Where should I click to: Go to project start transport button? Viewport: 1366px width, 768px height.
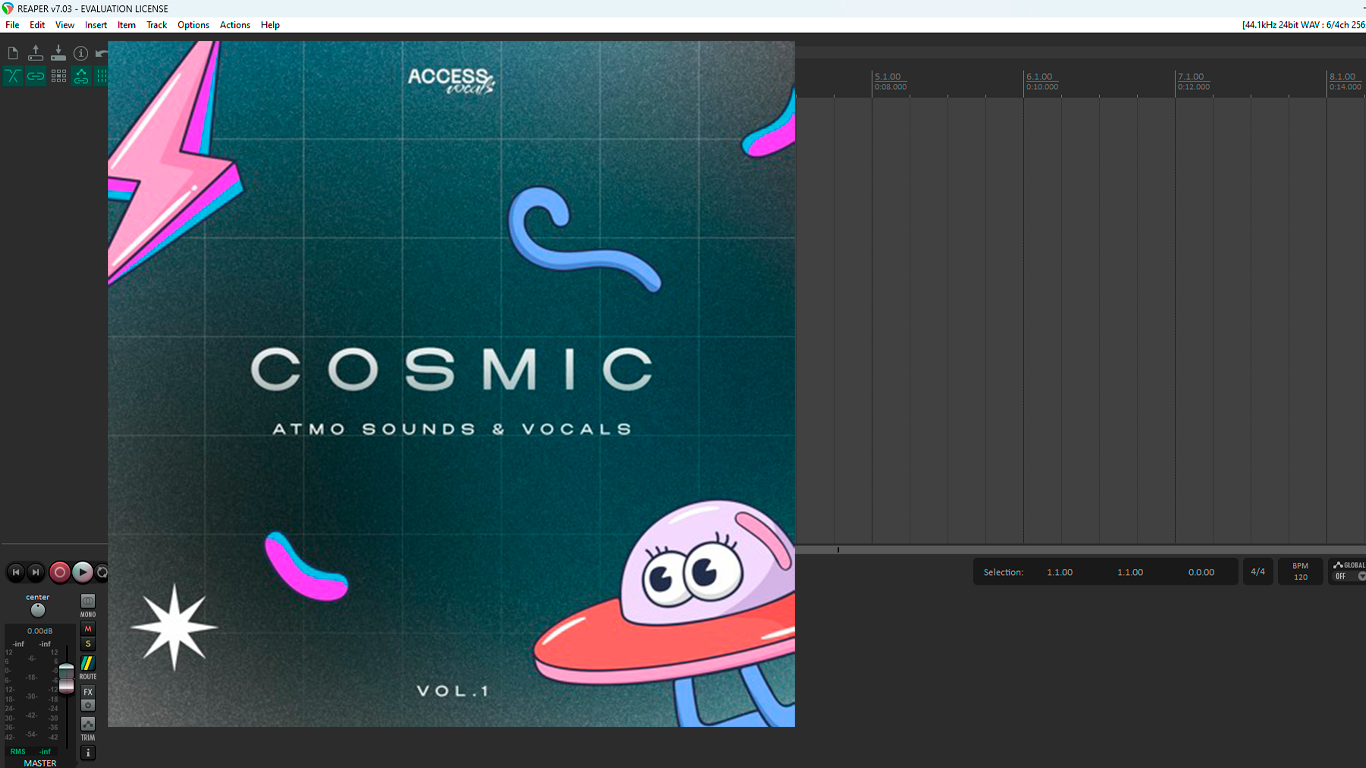pos(15,572)
